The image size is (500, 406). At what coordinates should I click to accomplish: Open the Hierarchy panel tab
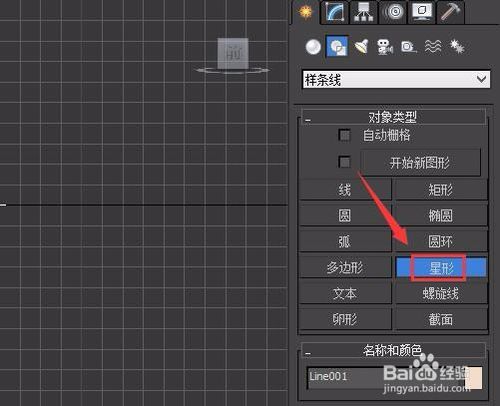364,12
